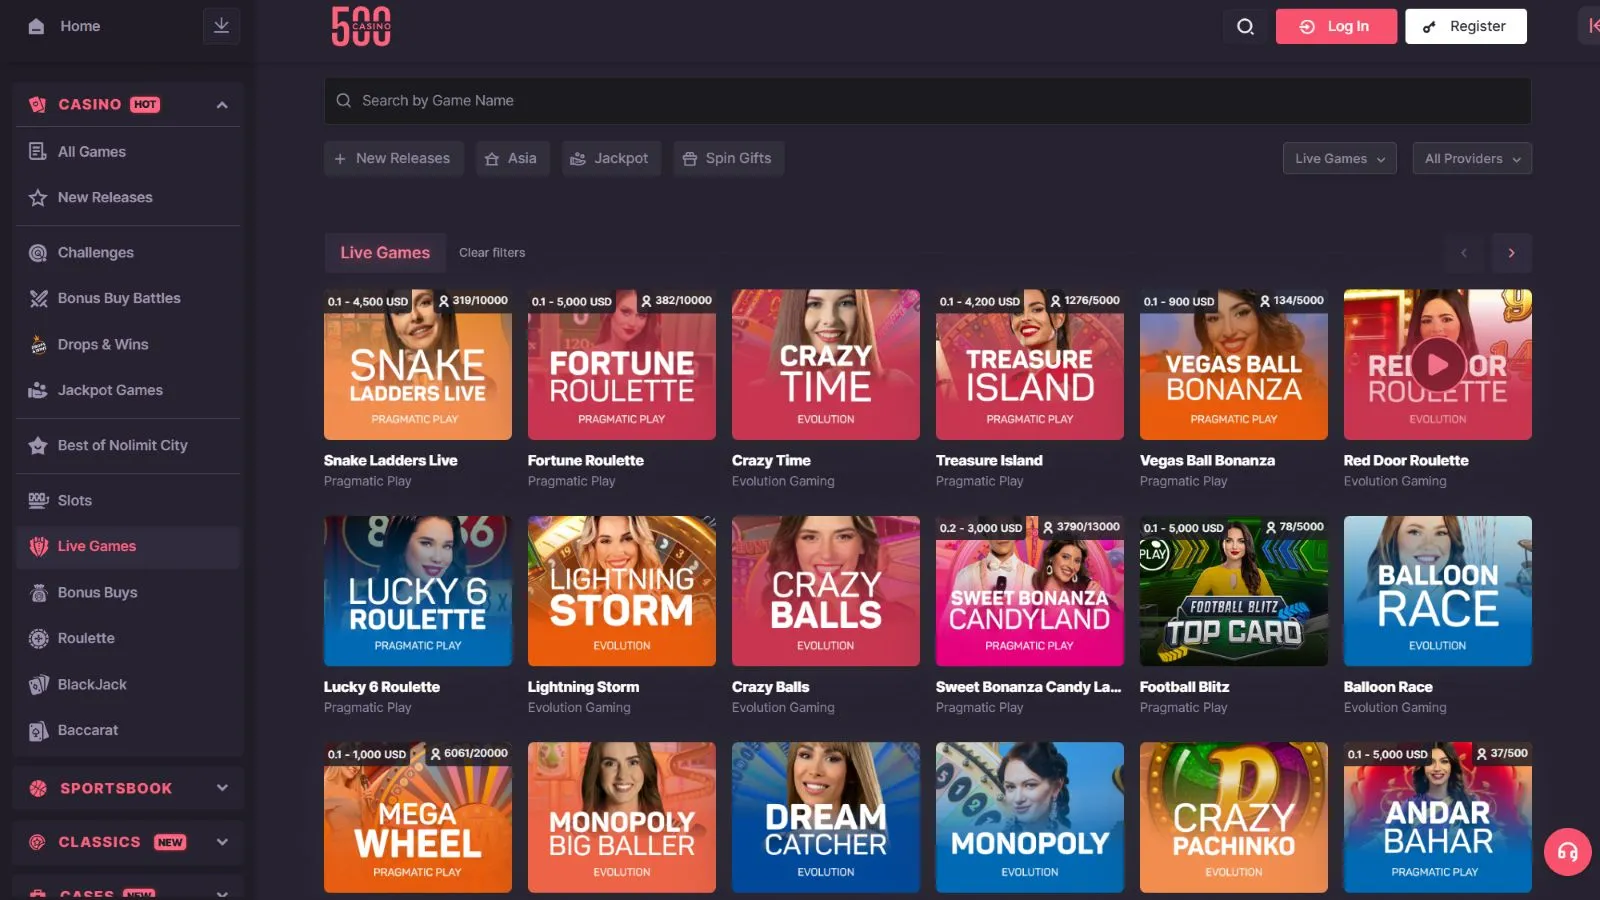Image resolution: width=1600 pixels, height=900 pixels.
Task: Open Slots from the sidebar menu
Action: (x=75, y=500)
